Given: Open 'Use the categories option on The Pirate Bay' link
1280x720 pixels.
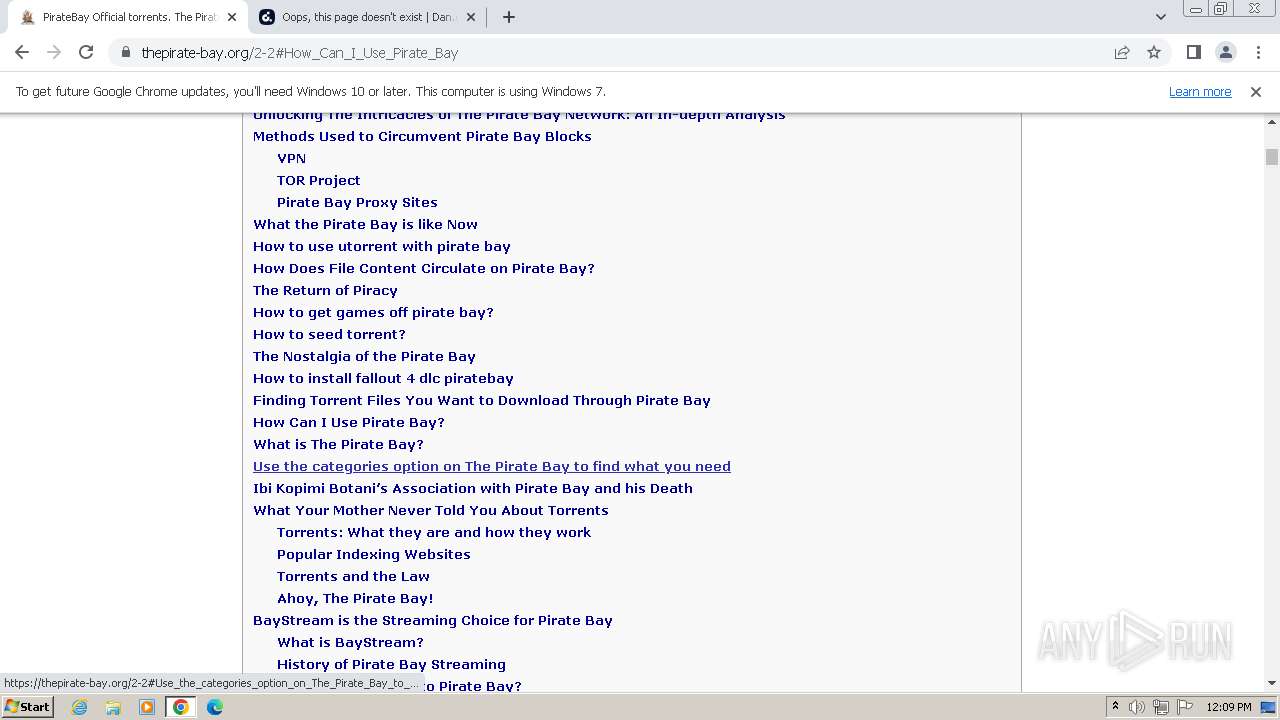Looking at the screenshot, I should (491, 466).
